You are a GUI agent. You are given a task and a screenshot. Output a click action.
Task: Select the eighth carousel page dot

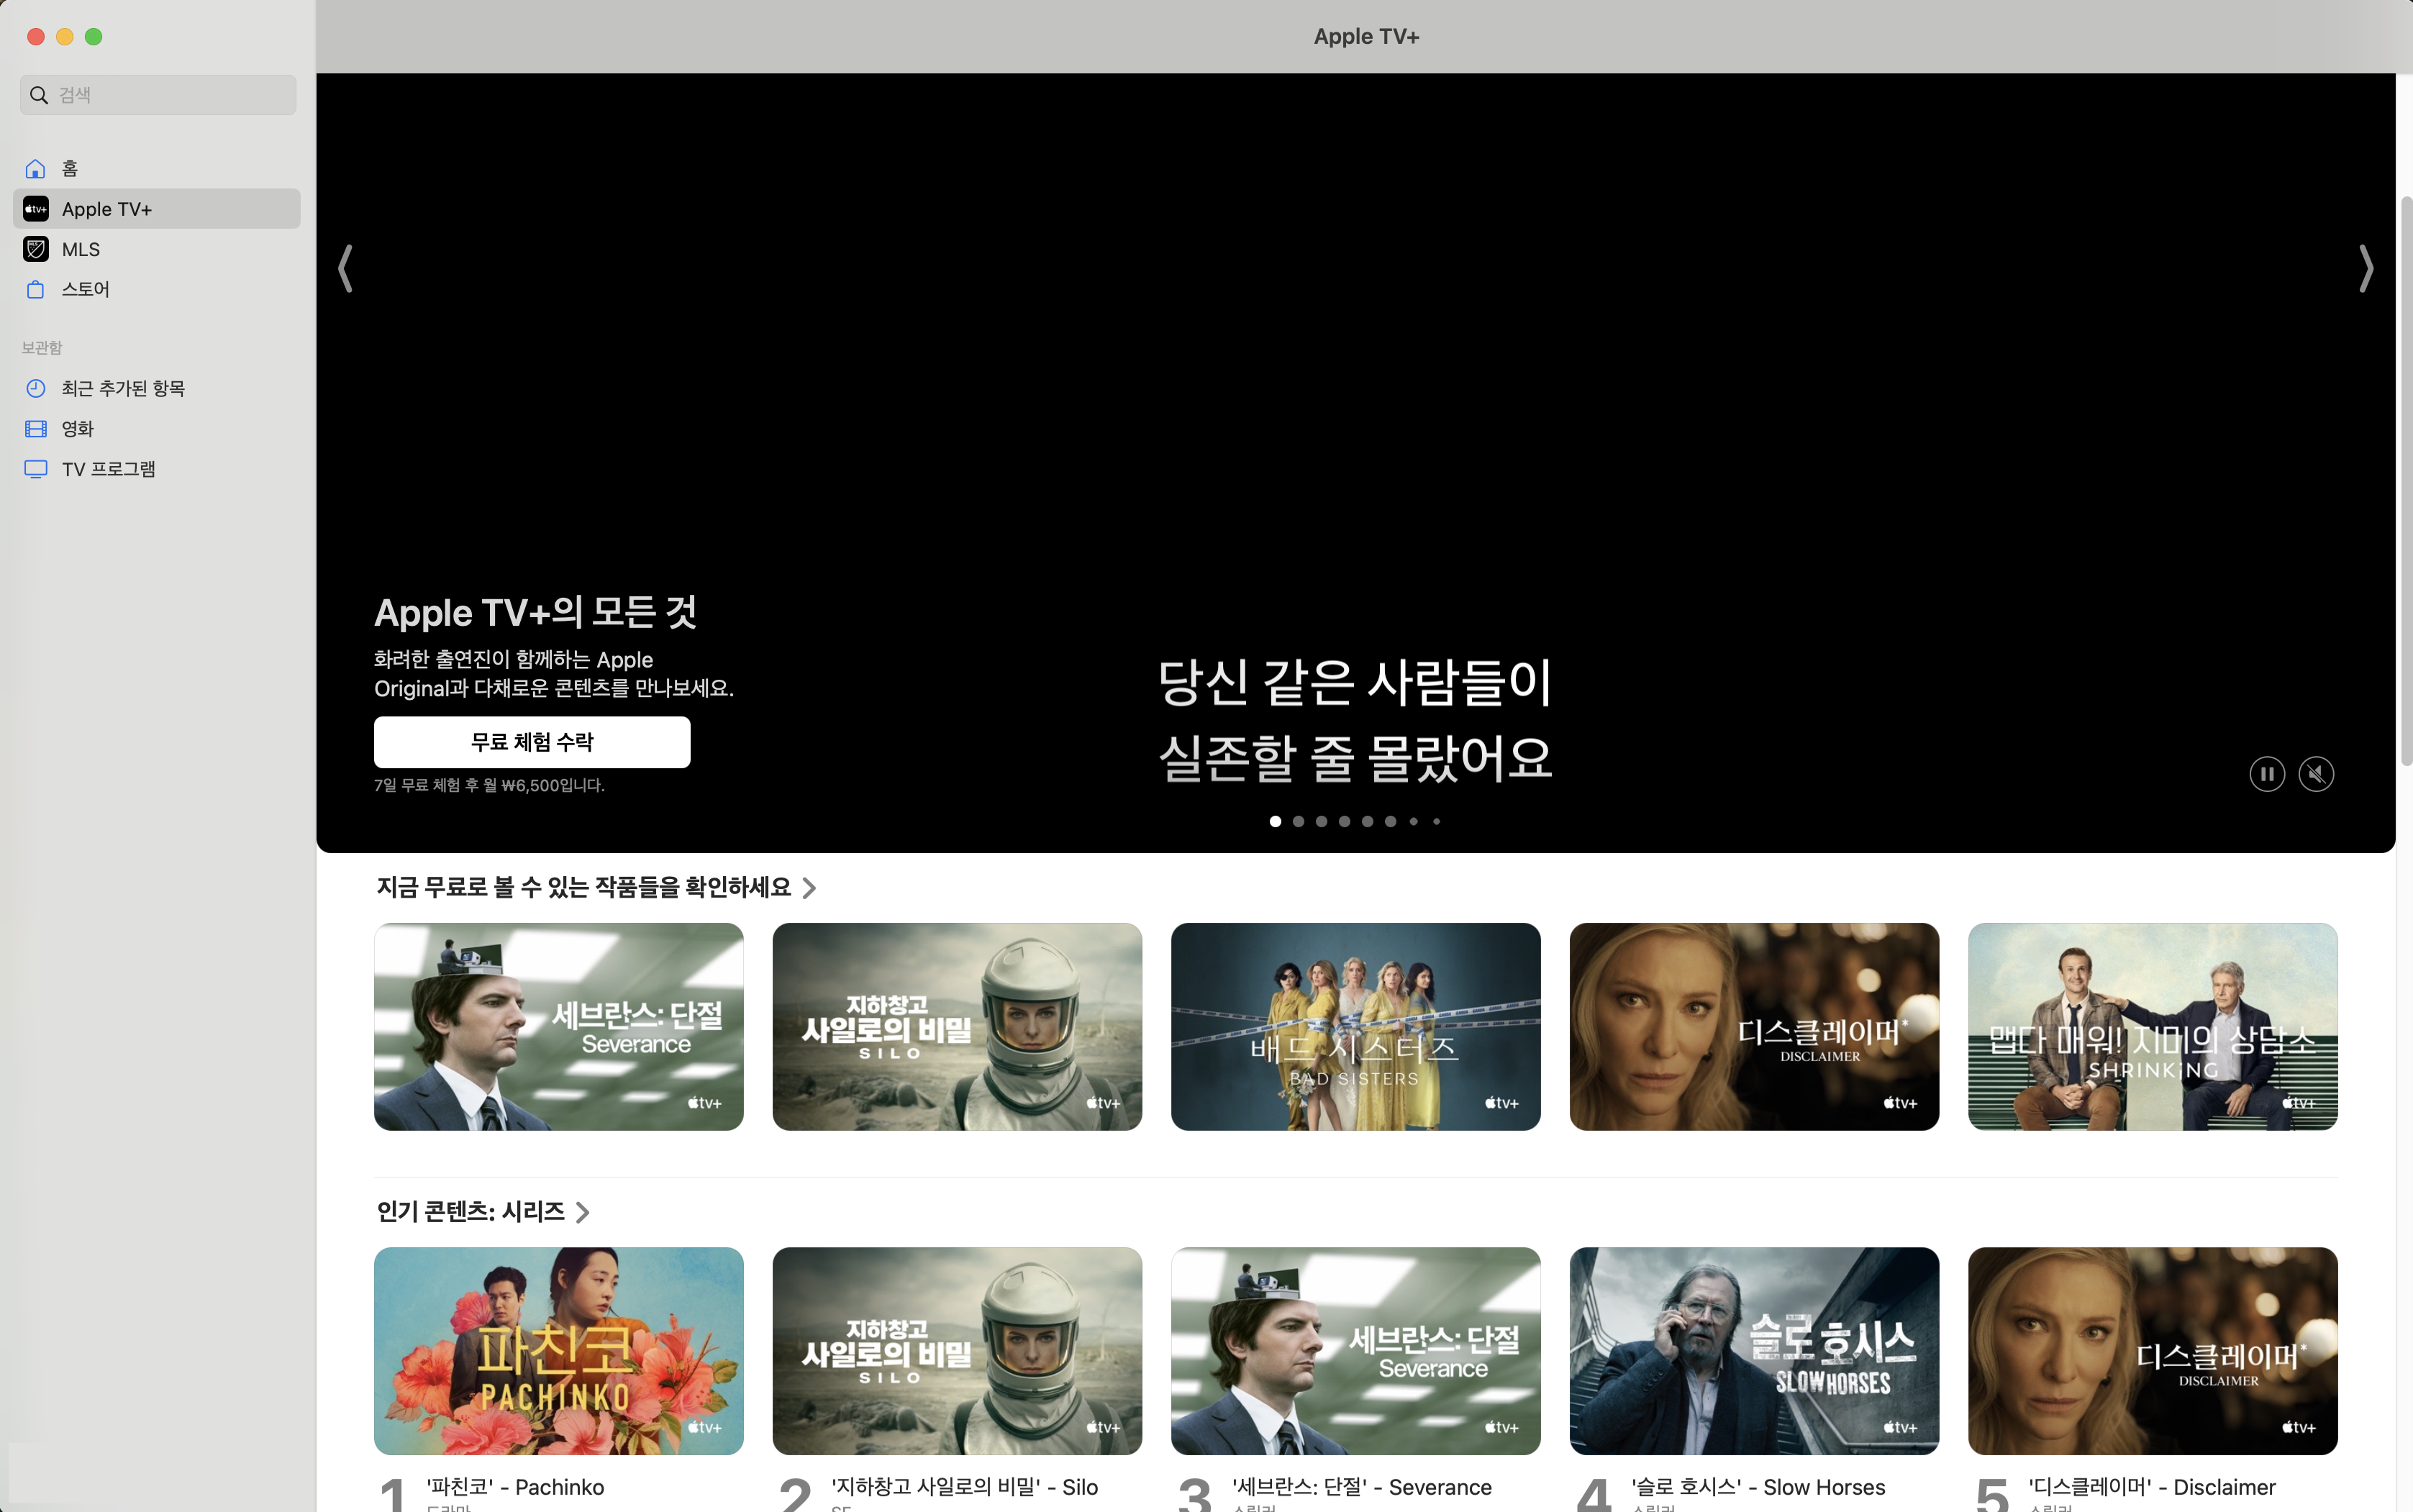point(1436,821)
